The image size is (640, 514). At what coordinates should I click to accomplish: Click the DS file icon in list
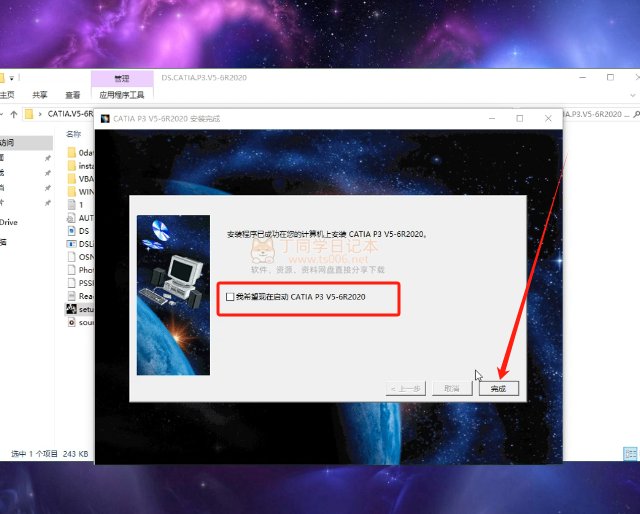point(71,230)
